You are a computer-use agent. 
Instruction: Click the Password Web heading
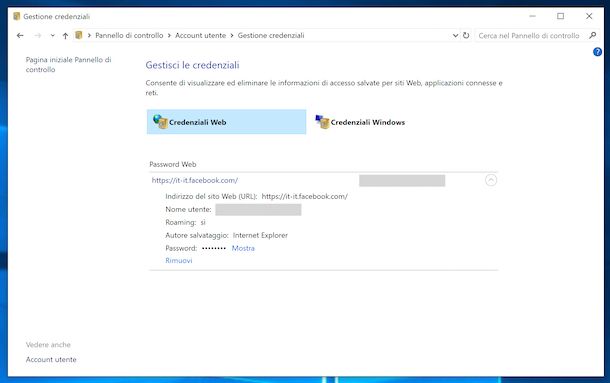click(173, 164)
